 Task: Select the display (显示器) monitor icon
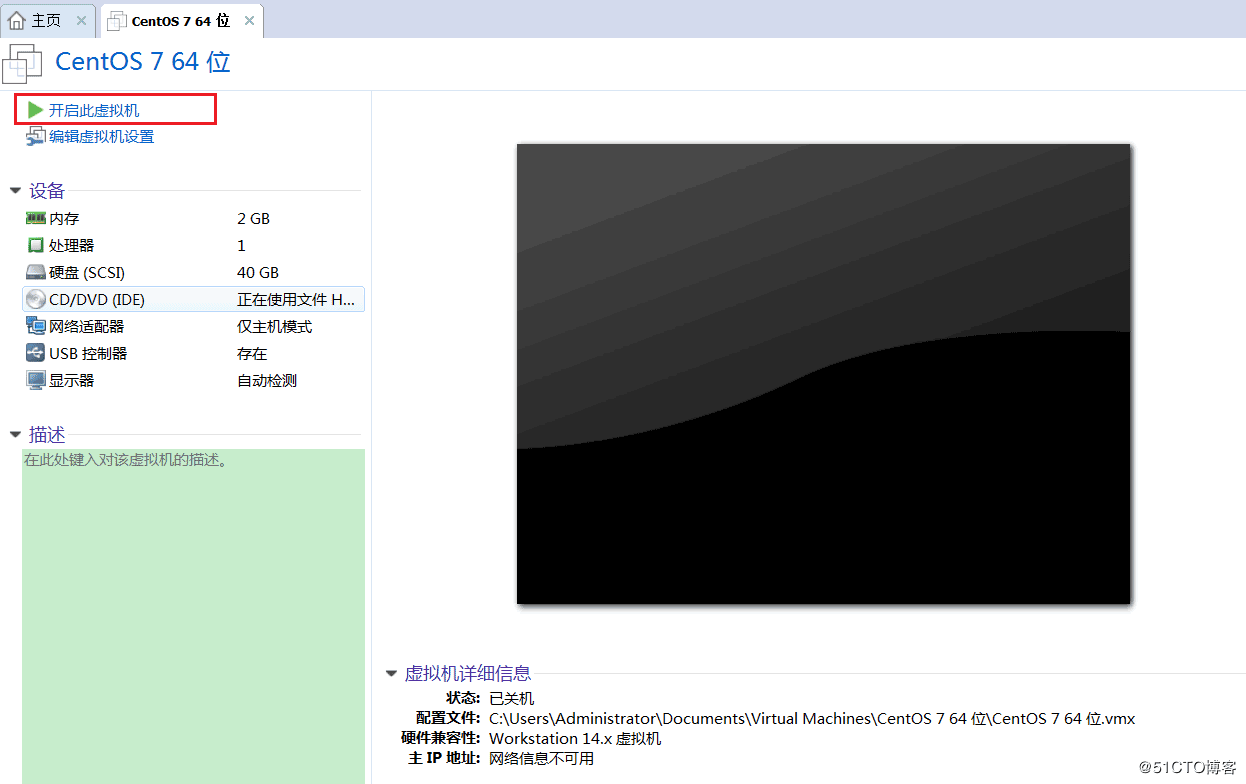(x=36, y=380)
